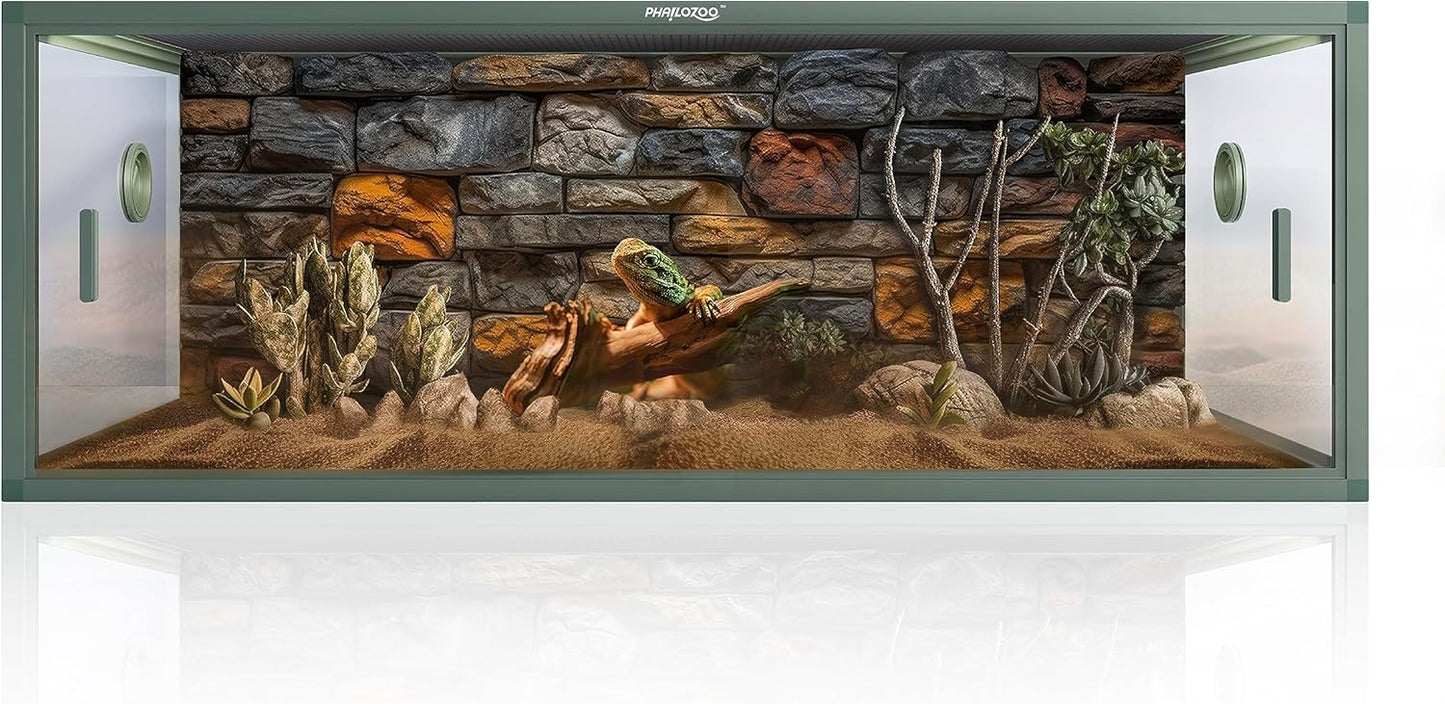Pick the bright orange stone in the wall
This screenshot has height=704, width=1445.
pos(393,215)
